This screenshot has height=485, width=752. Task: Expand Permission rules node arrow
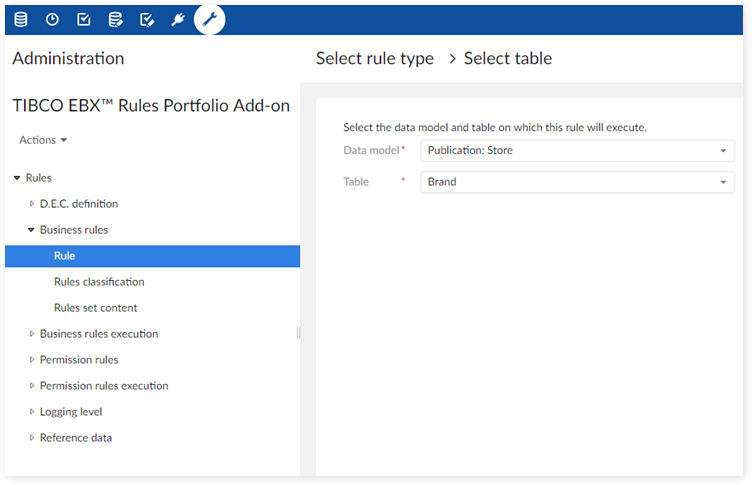click(x=32, y=359)
